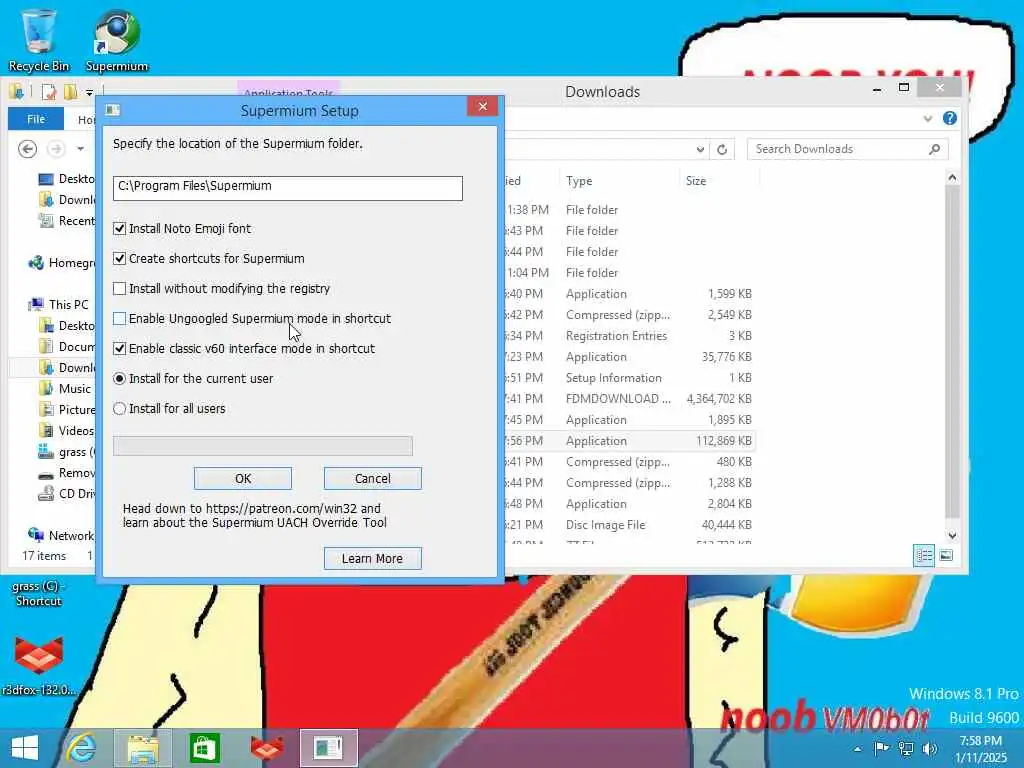This screenshot has height=768, width=1024.
Task: Select Install for the current user
Action: click(120, 379)
